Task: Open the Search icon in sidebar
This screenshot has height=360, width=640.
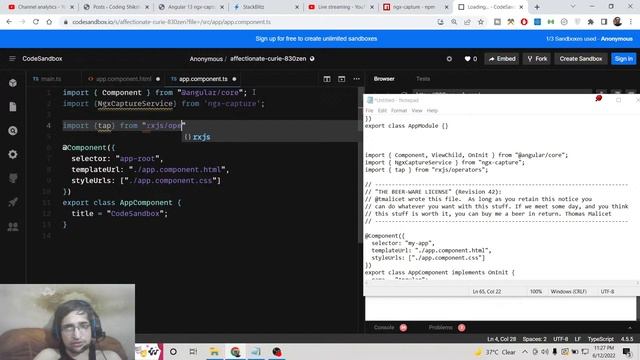Action: (13, 131)
